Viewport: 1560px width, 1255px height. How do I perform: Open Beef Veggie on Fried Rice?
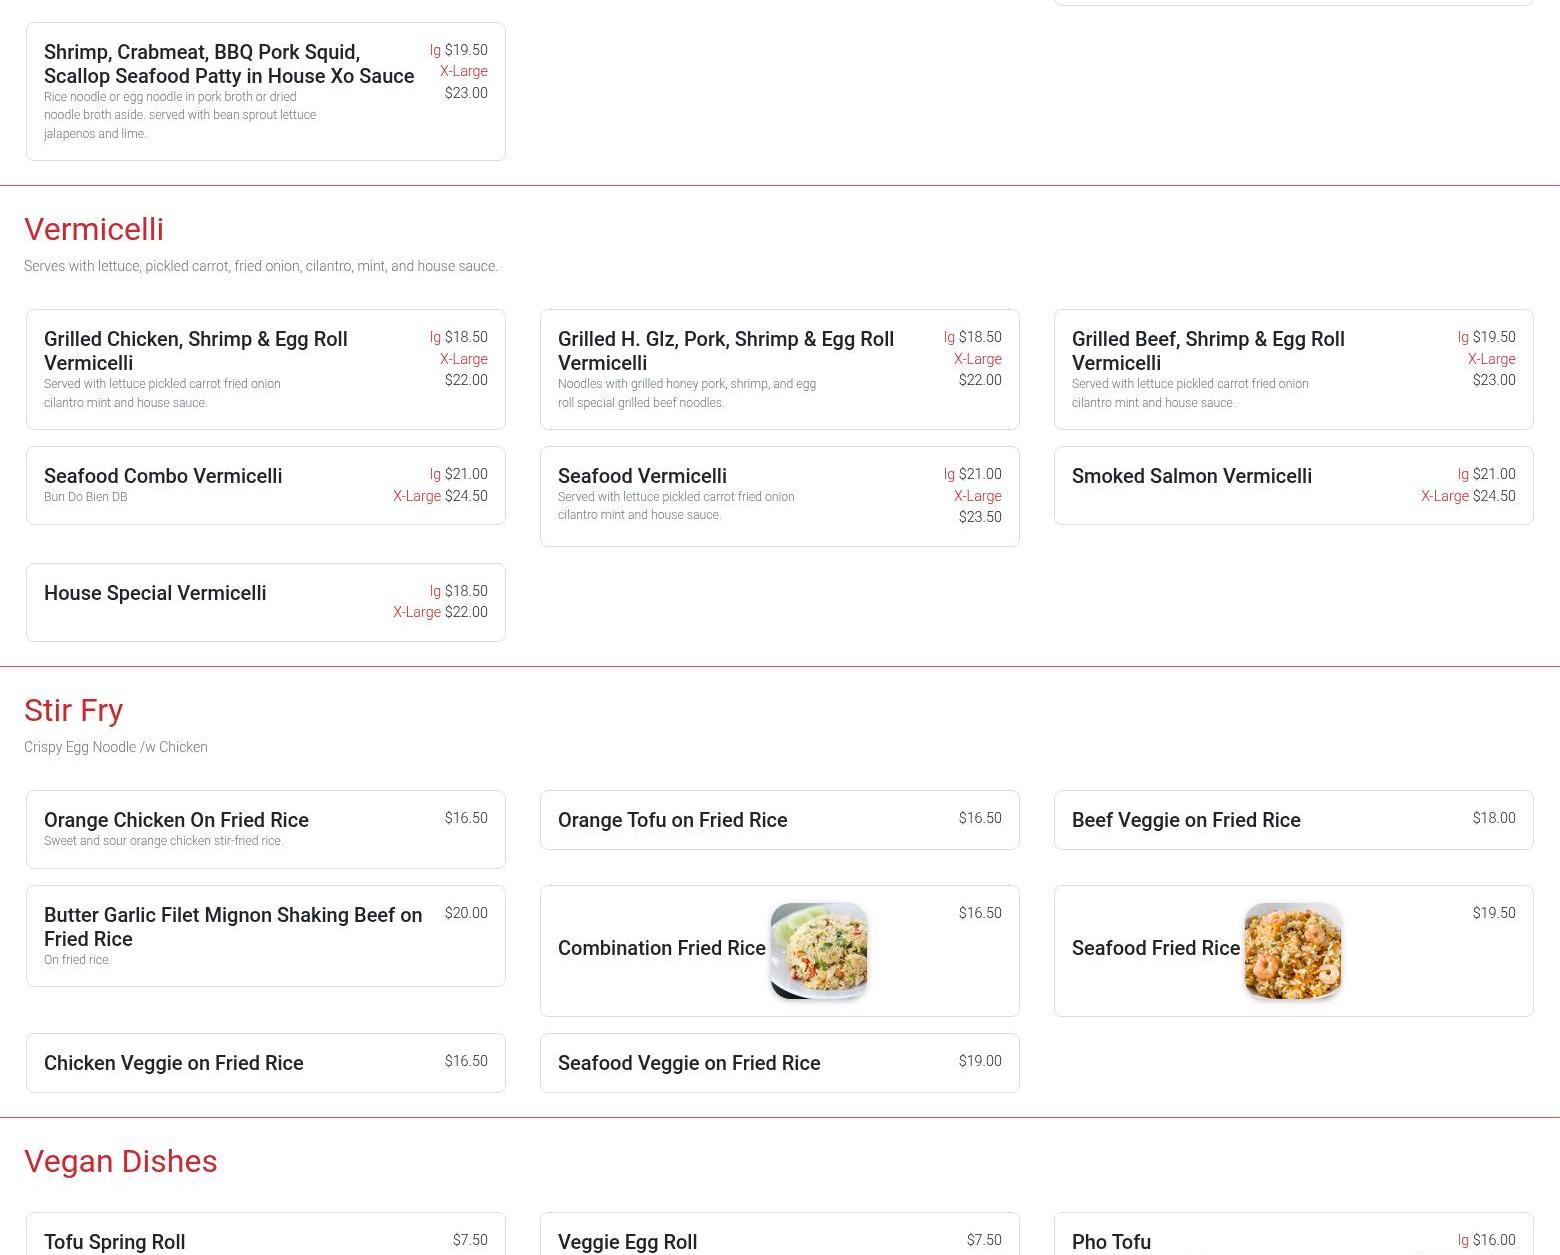tap(1294, 820)
